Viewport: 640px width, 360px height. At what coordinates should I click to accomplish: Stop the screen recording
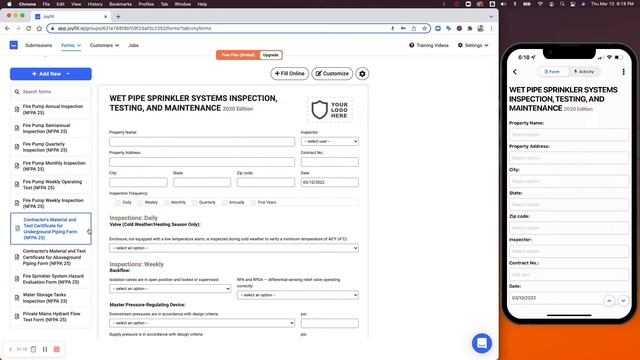tap(57, 349)
